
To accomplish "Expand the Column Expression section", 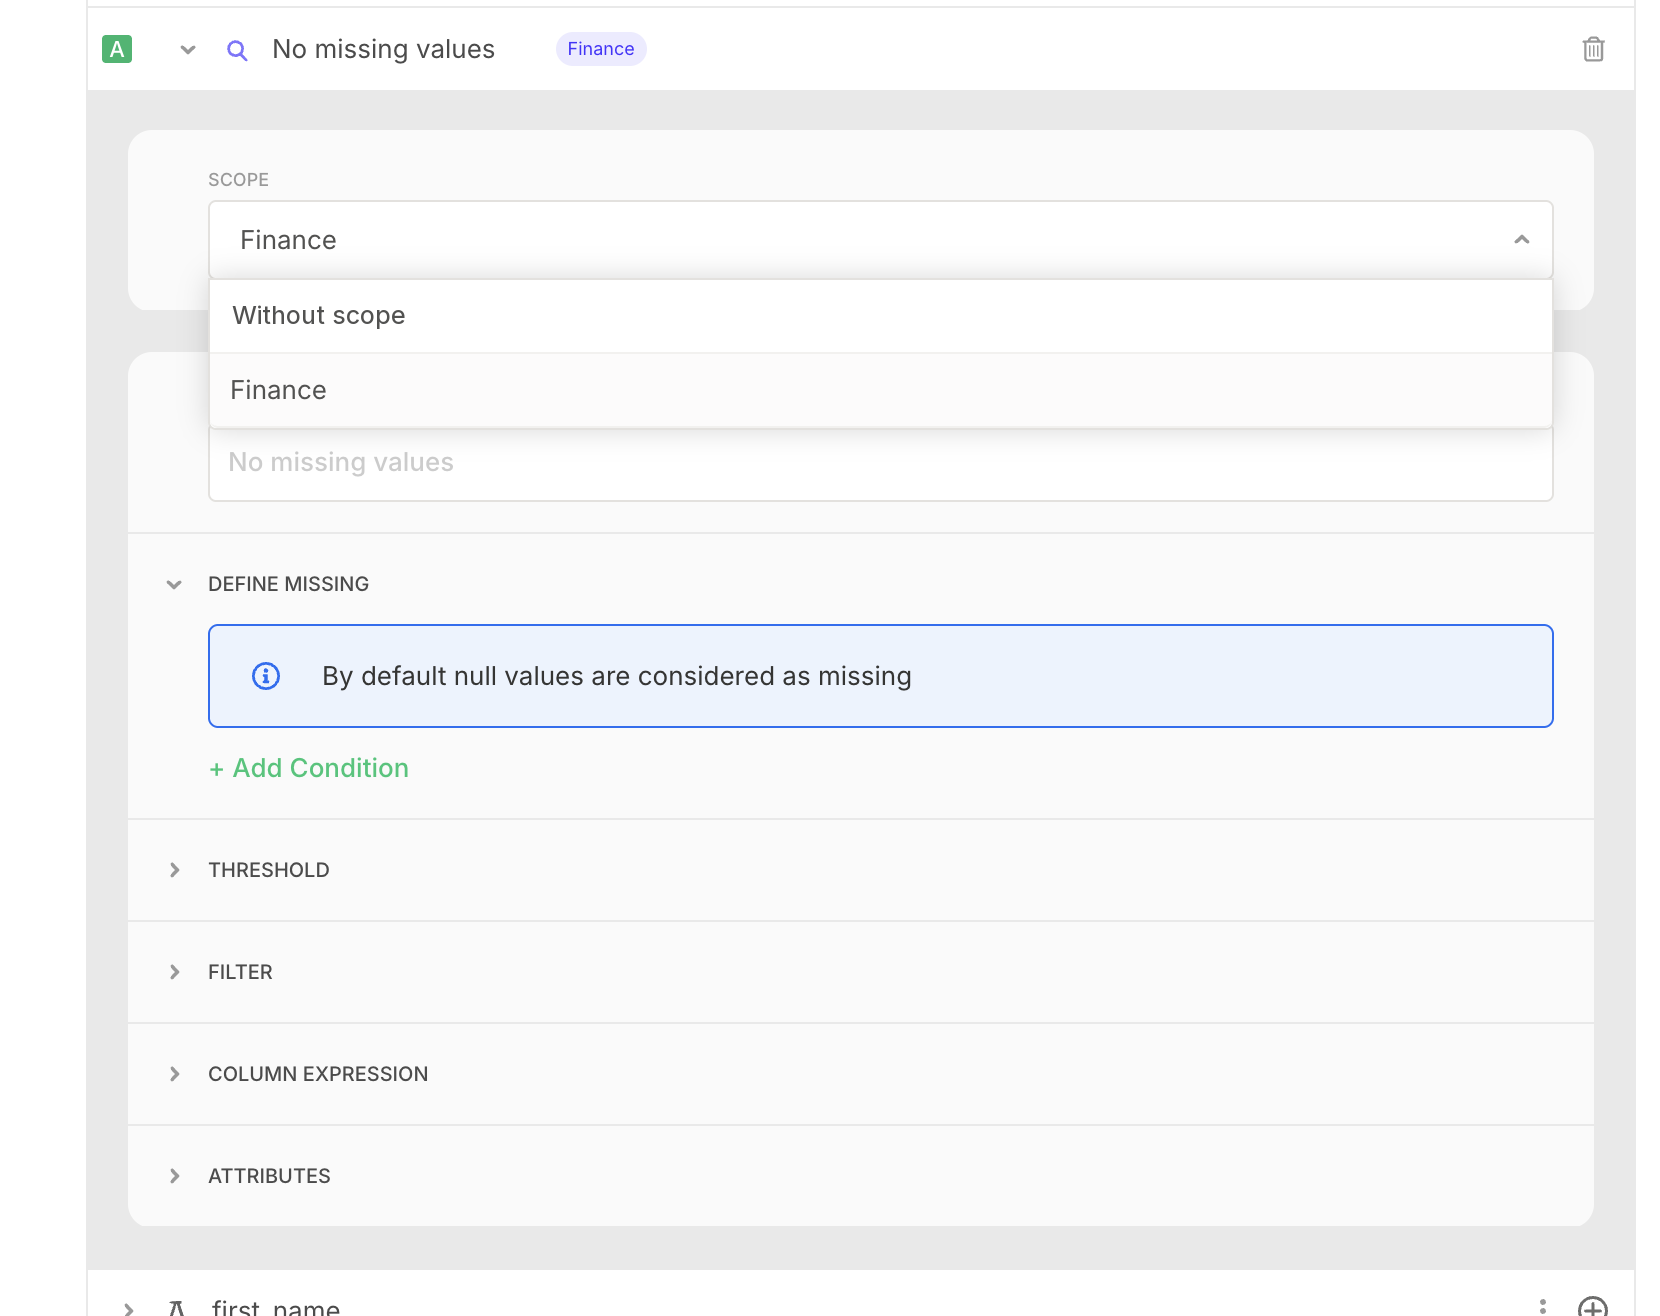I will pyautogui.click(x=175, y=1074).
